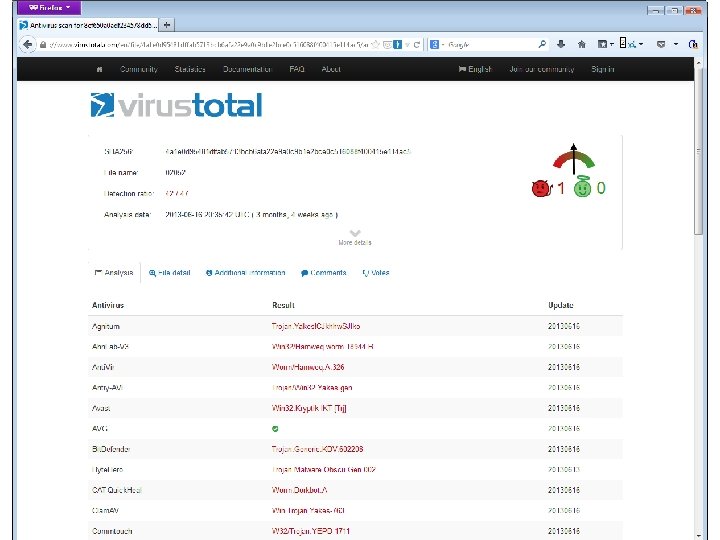Click the search magnifier icon
Image resolution: width=720 pixels, height=540 pixels.
click(542, 45)
